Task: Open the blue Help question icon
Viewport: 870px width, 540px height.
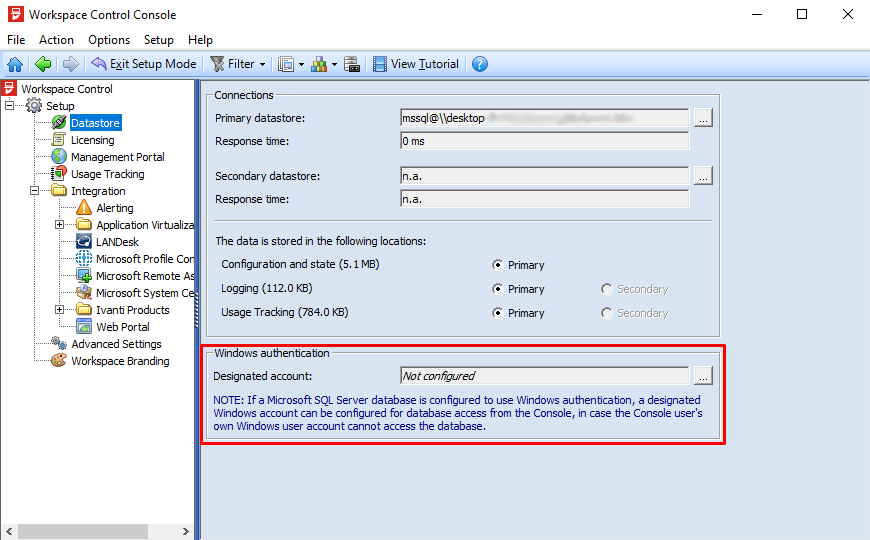Action: [480, 64]
